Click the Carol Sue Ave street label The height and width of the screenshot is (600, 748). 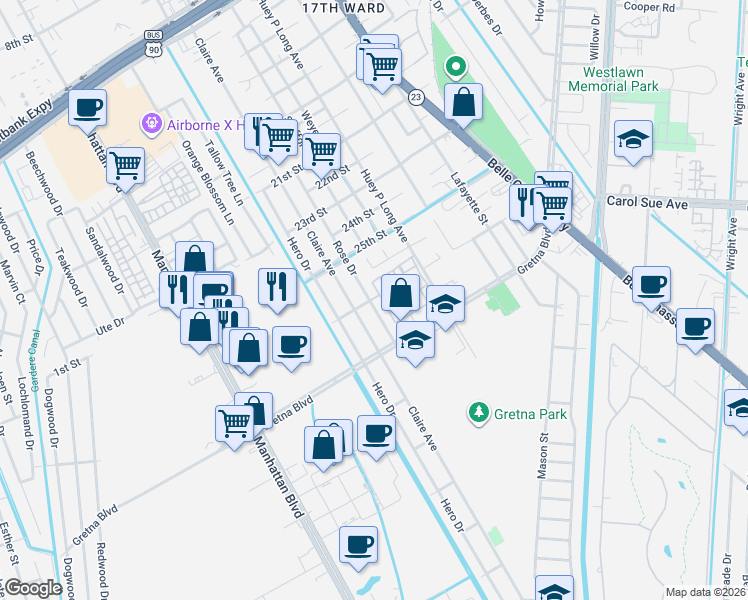647,203
